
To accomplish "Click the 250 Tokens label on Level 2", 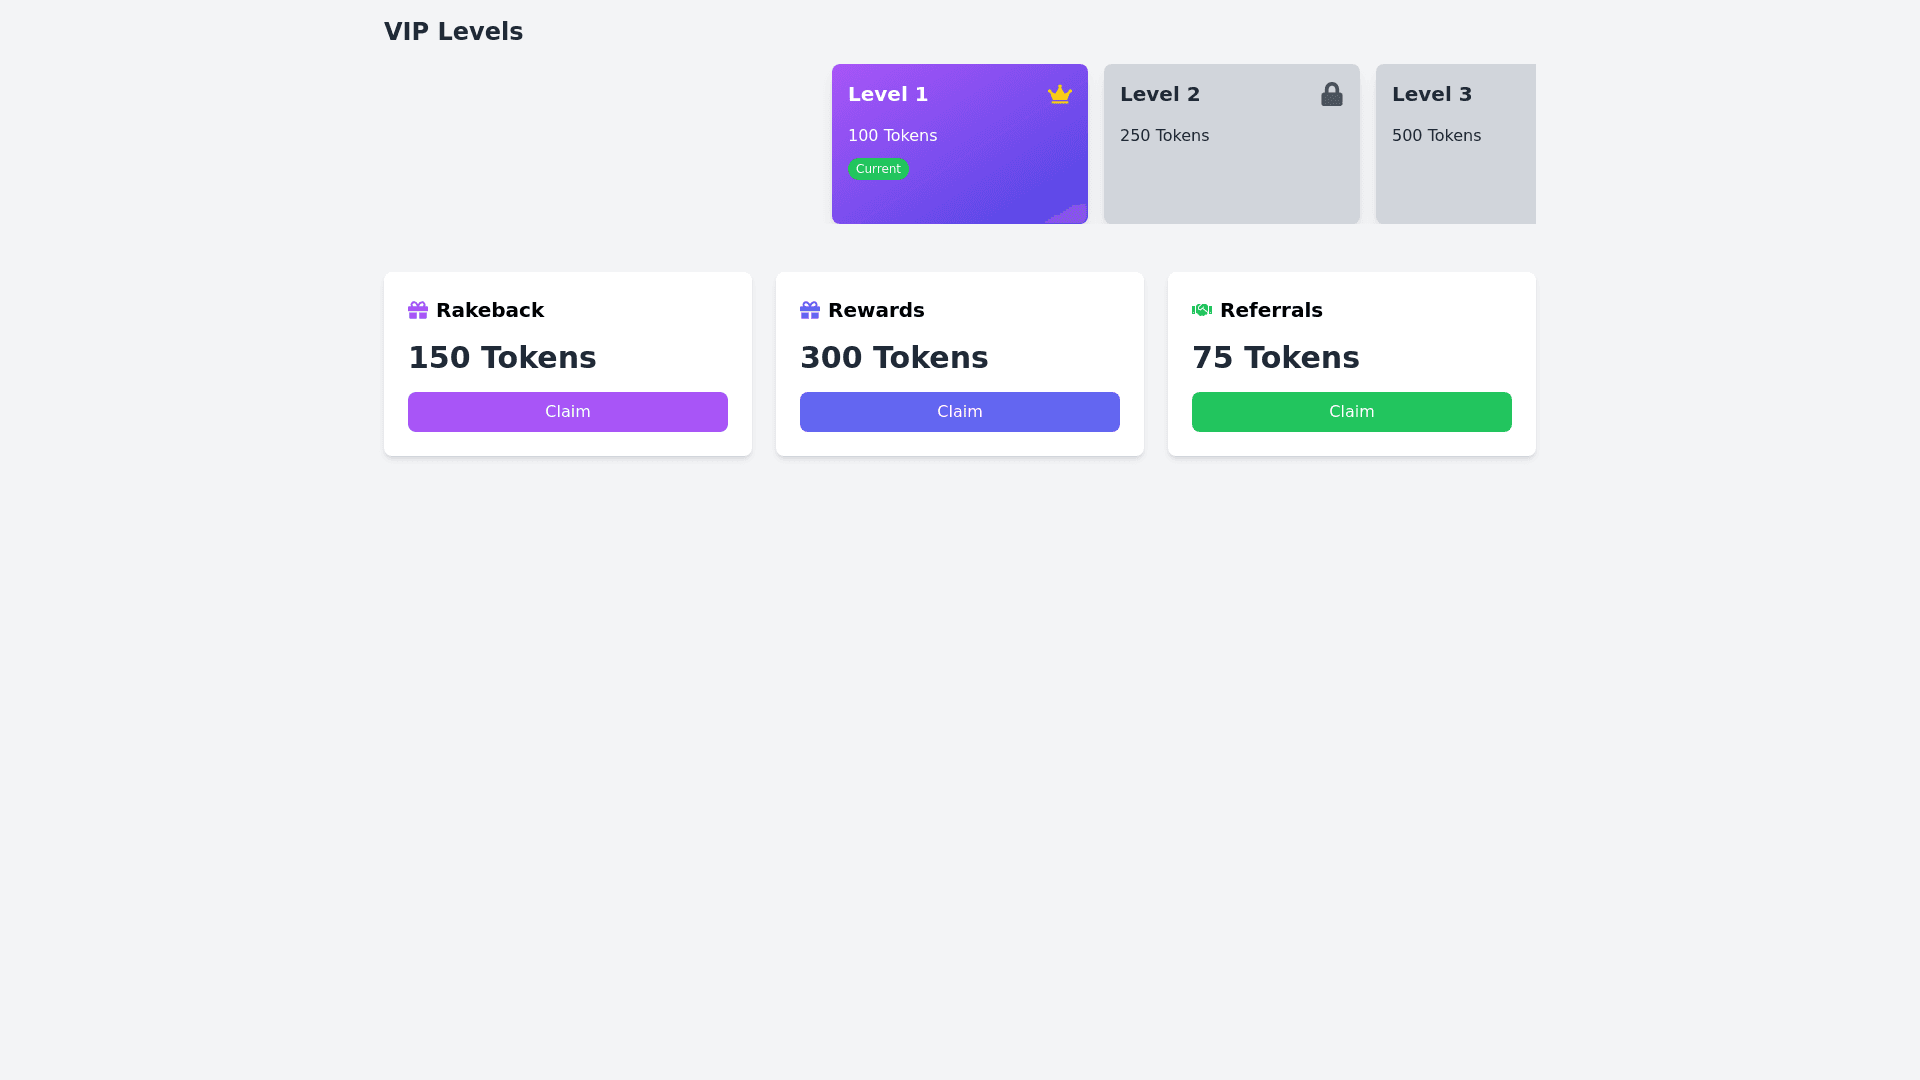I will (1164, 136).
